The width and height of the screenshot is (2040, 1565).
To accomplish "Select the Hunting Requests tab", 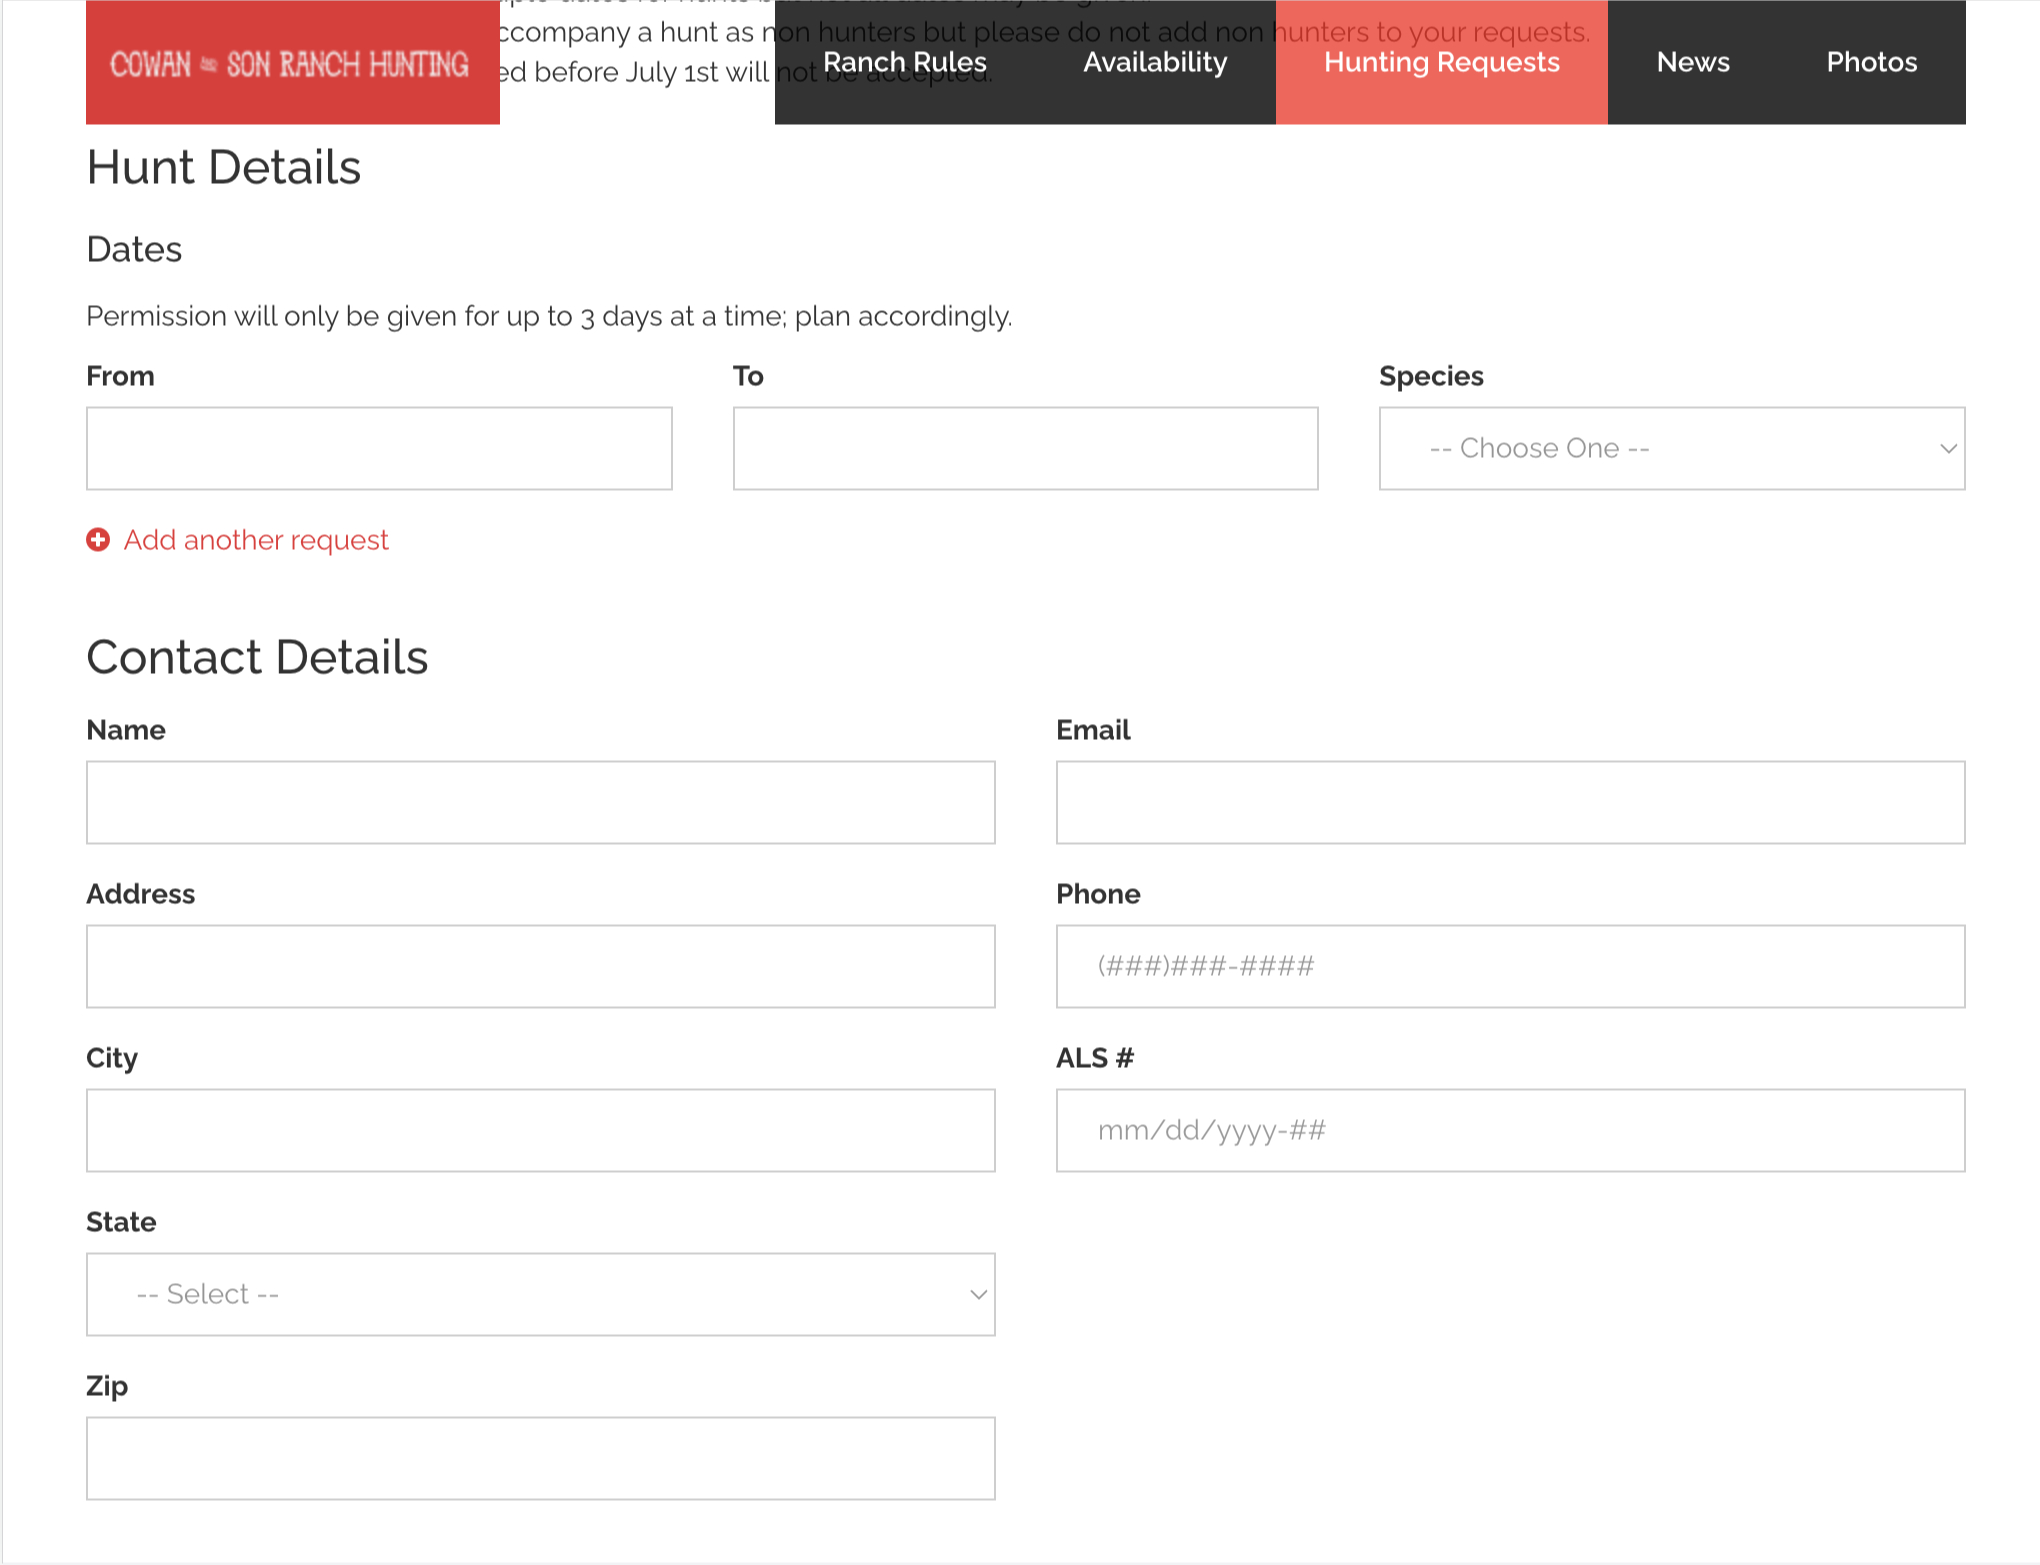I will [x=1441, y=62].
